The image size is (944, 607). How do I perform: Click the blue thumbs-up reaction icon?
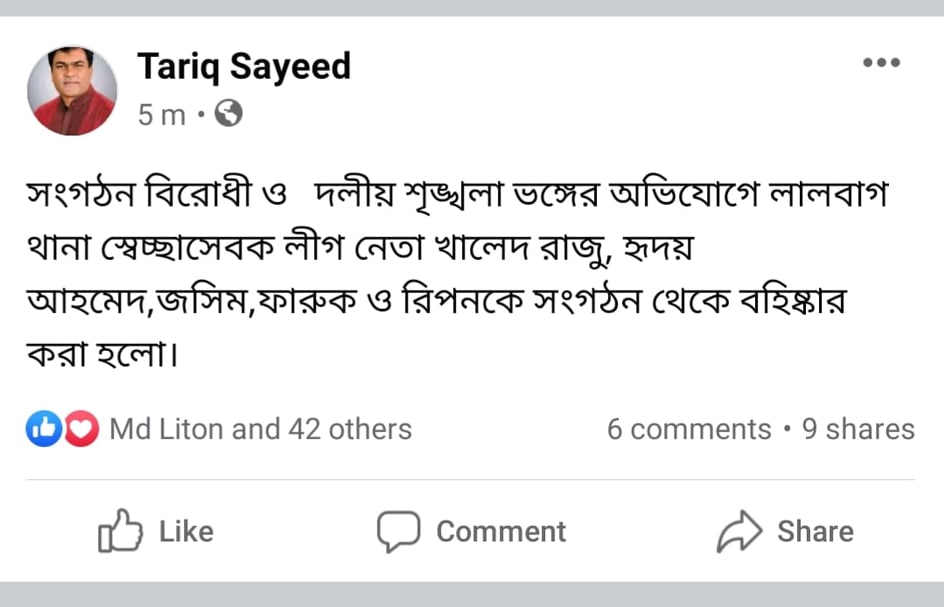pyautogui.click(x=43, y=430)
